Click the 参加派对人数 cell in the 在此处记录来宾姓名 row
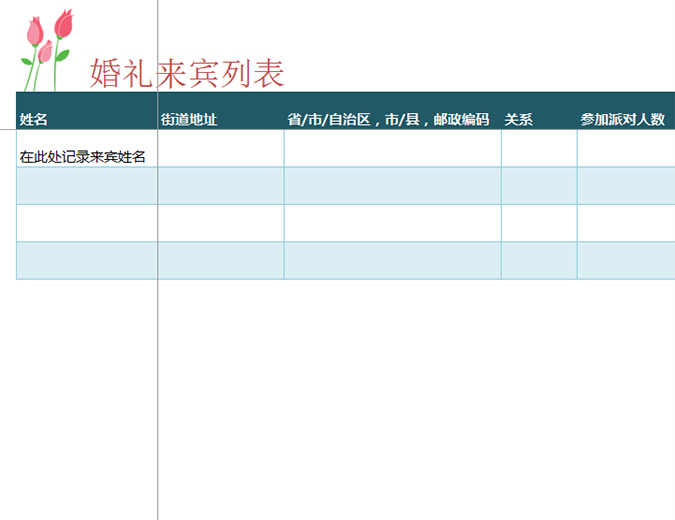 [x=626, y=148]
